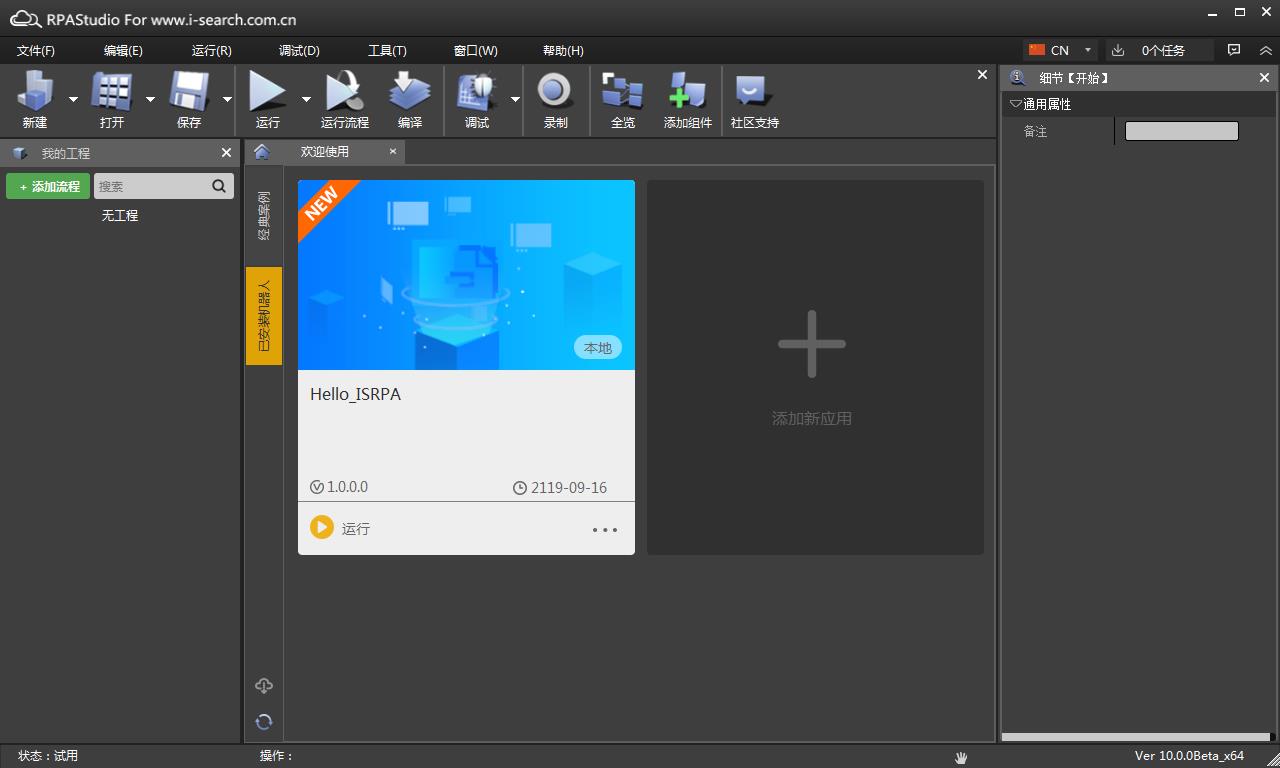
Task: Click the green 添加流程 button
Action: (x=48, y=186)
